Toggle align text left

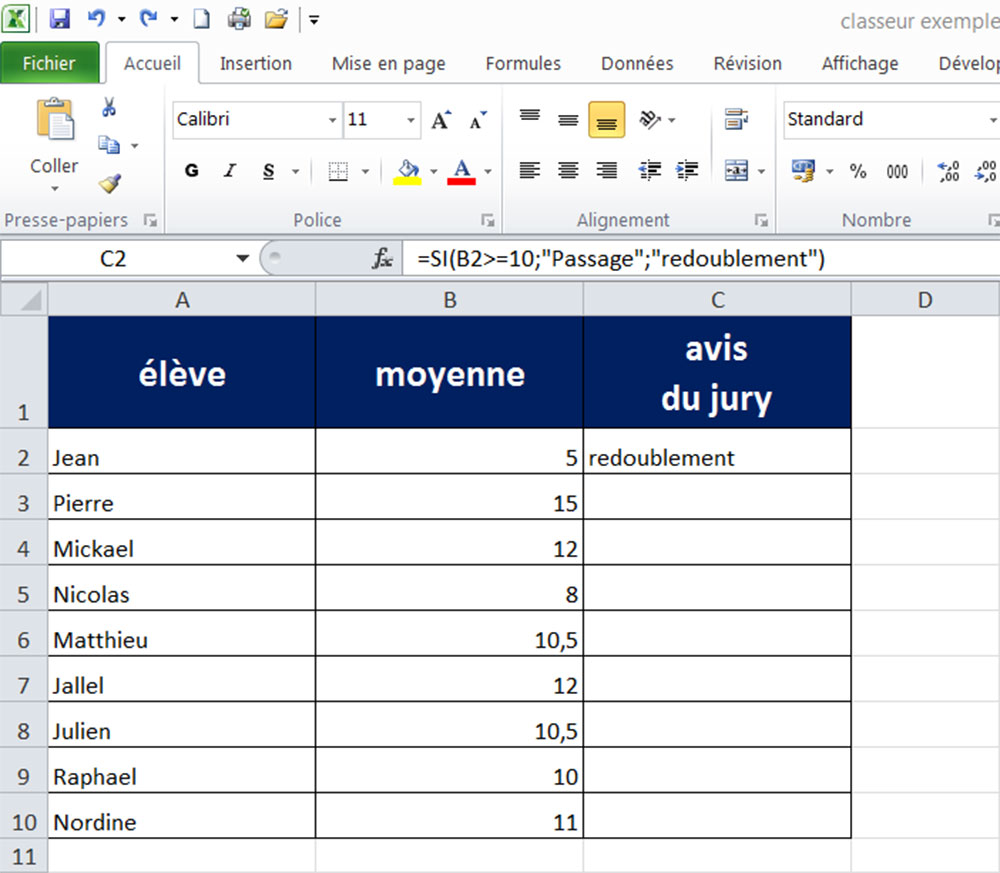point(529,170)
